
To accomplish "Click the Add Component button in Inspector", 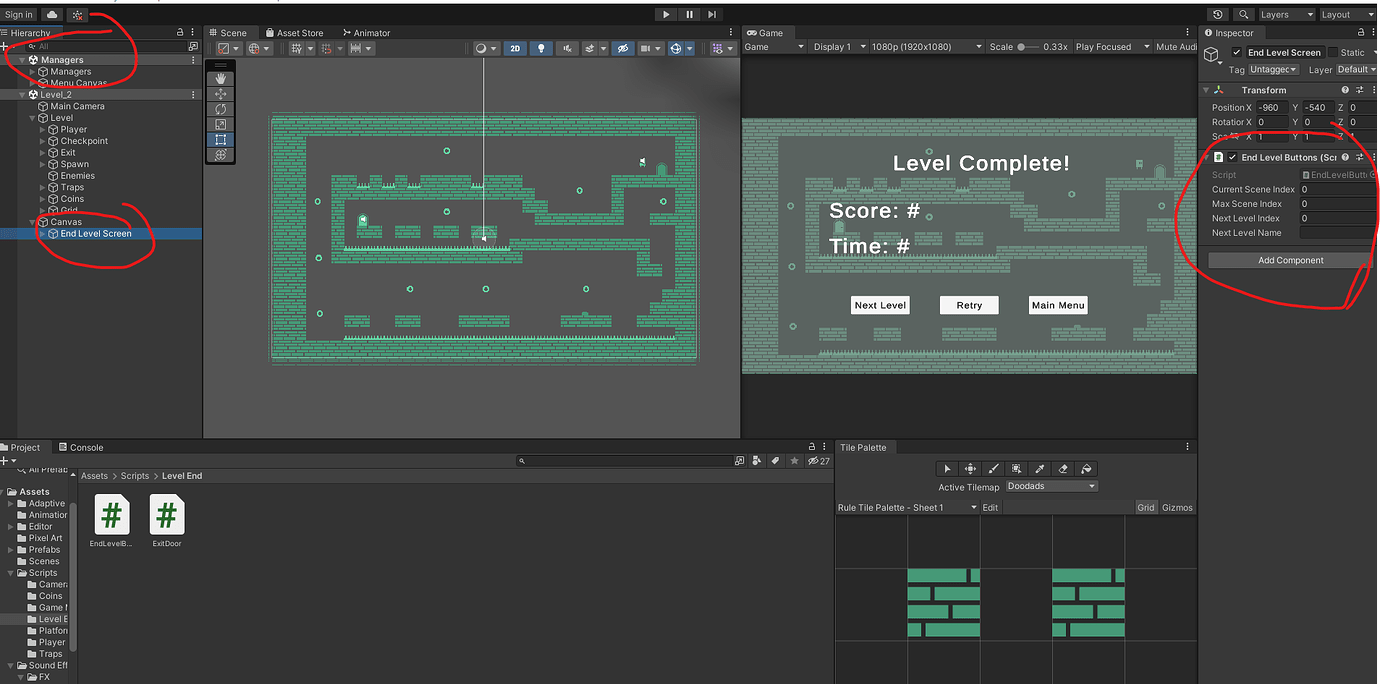I will point(1290,260).
